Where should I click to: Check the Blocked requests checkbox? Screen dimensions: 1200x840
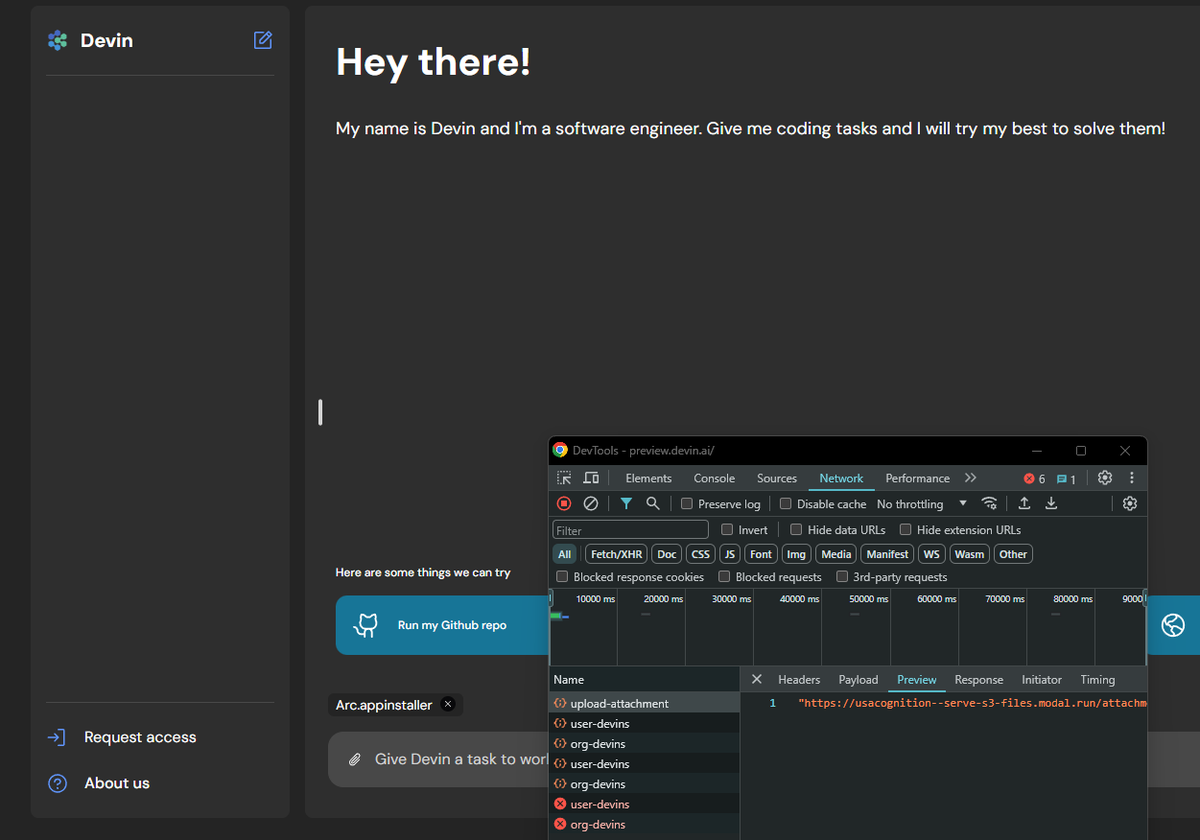click(x=725, y=577)
